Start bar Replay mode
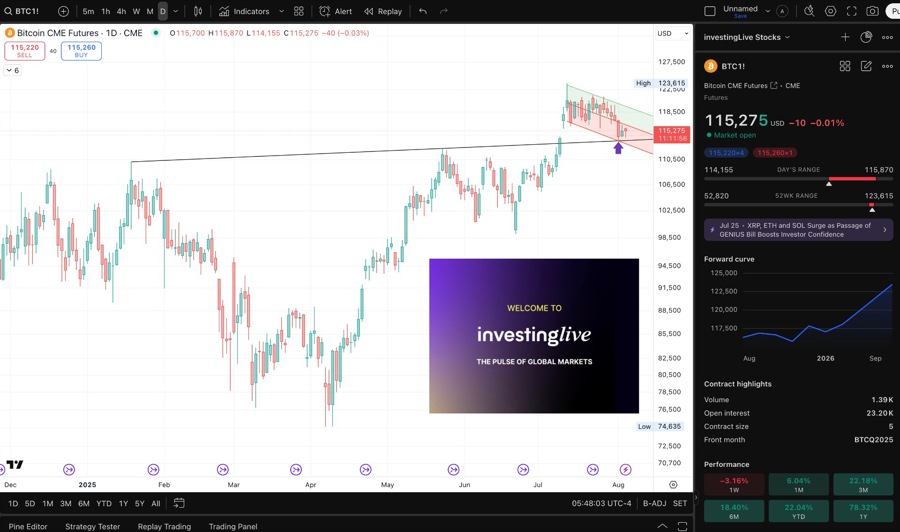The width and height of the screenshot is (900, 532). point(383,11)
